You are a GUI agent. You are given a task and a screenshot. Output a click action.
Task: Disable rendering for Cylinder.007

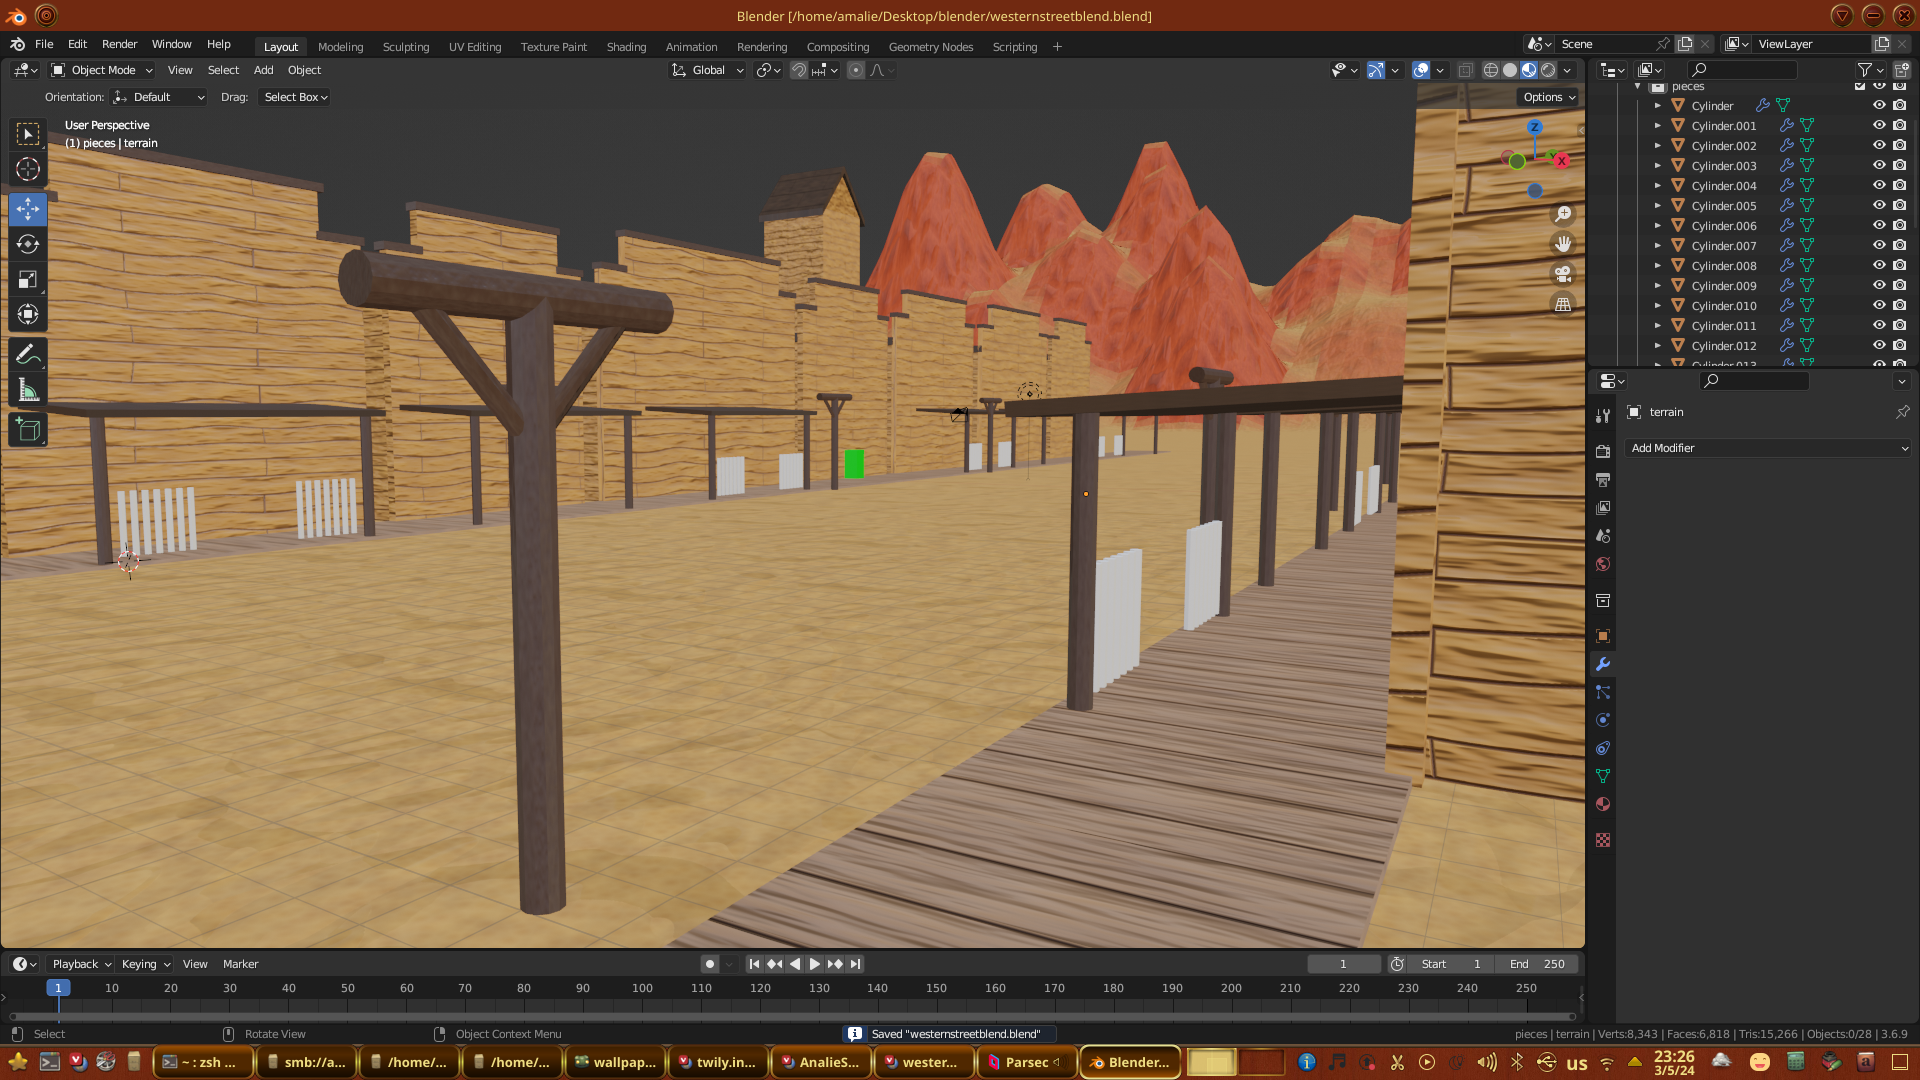click(1899, 245)
